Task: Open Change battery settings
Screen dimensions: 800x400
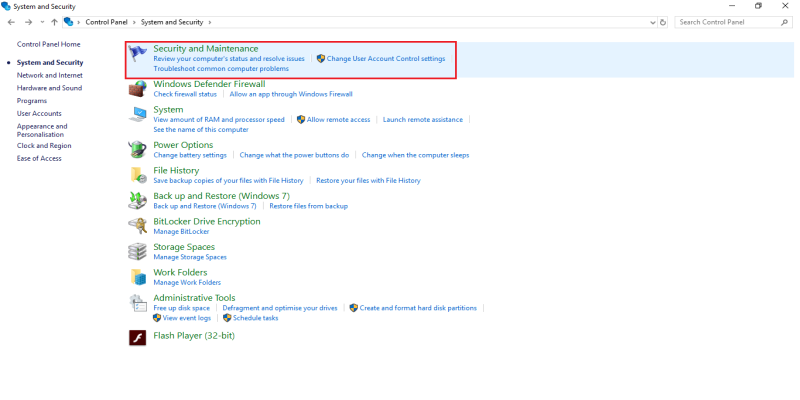Action: (190, 155)
